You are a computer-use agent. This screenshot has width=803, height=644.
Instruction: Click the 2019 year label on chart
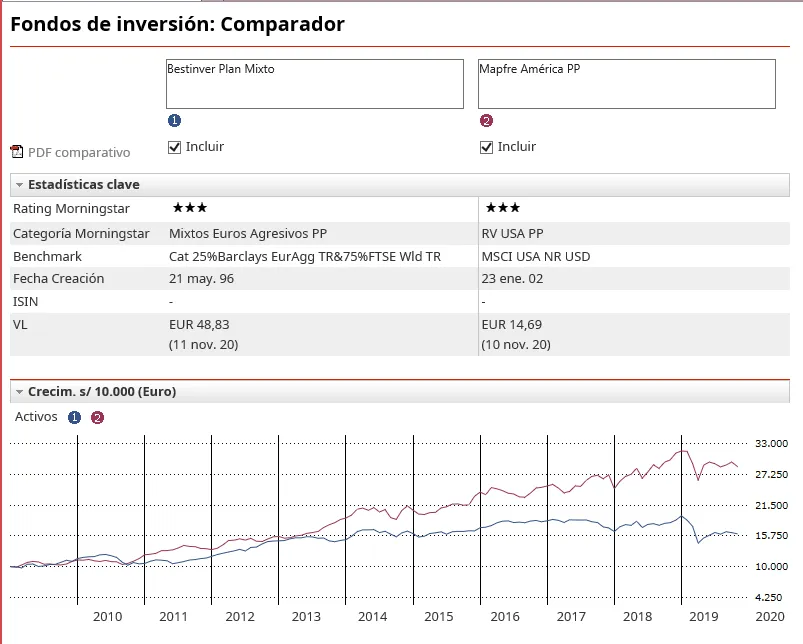704,617
